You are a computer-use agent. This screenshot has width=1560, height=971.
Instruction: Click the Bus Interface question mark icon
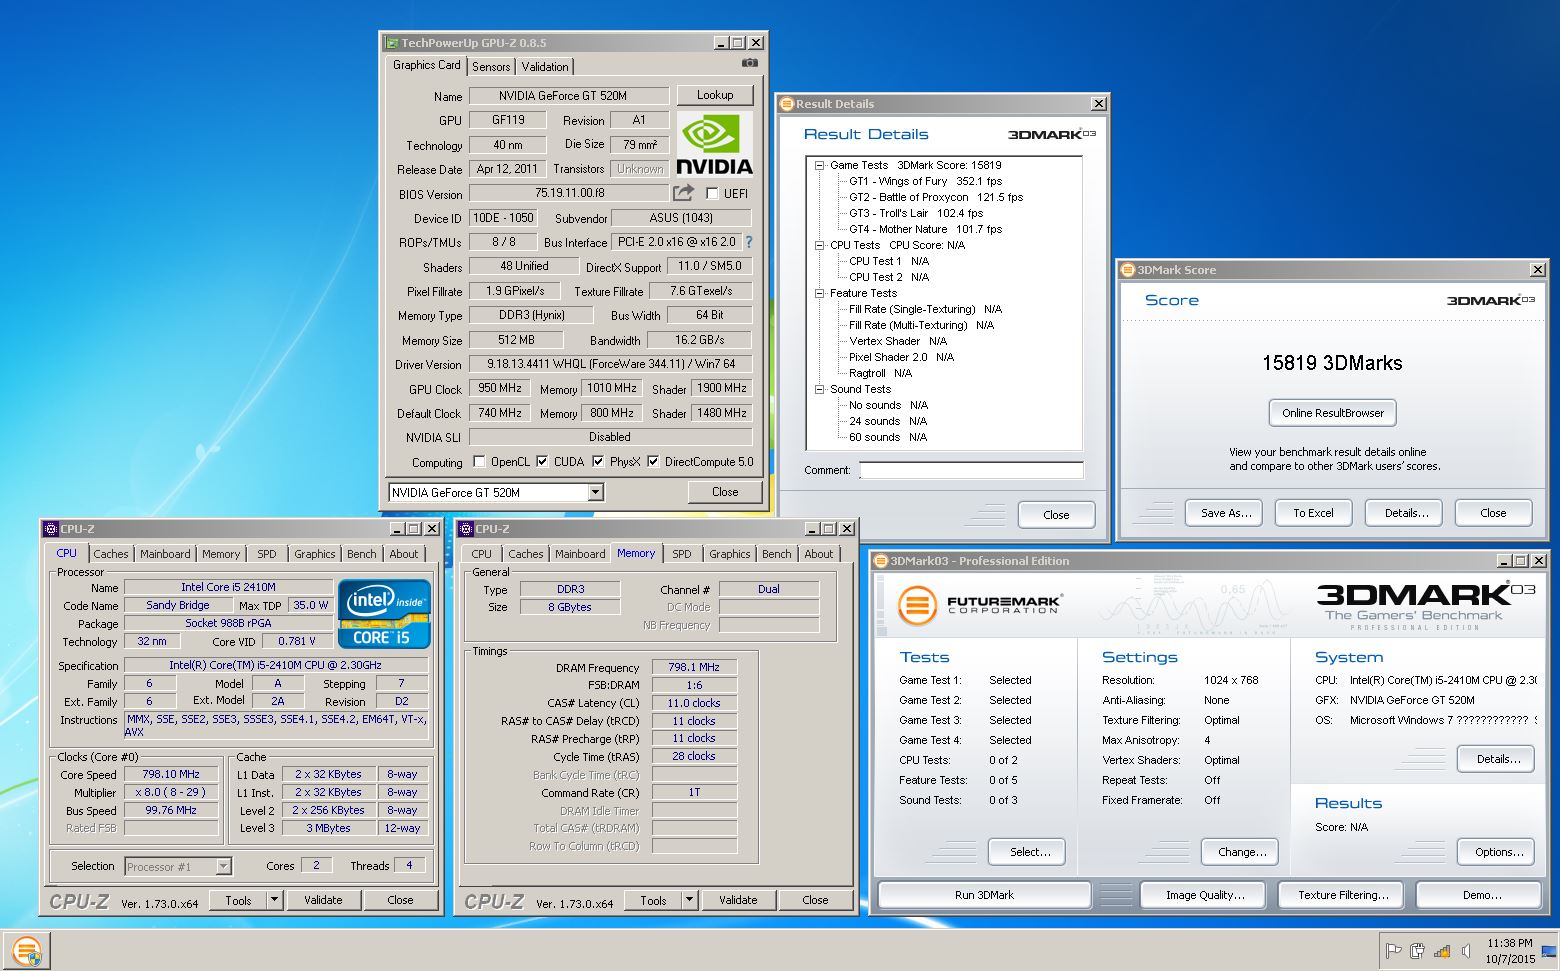(748, 242)
